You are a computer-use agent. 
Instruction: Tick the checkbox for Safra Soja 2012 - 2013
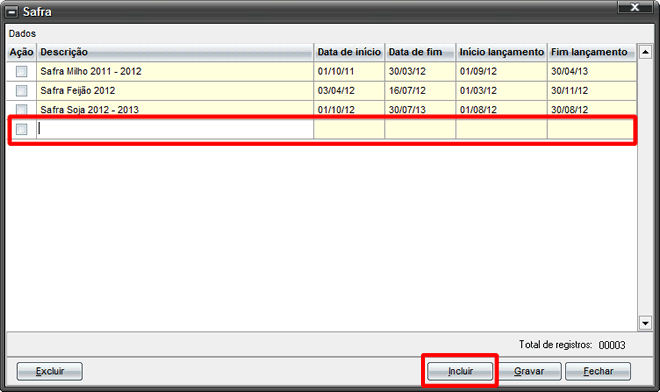[21, 109]
